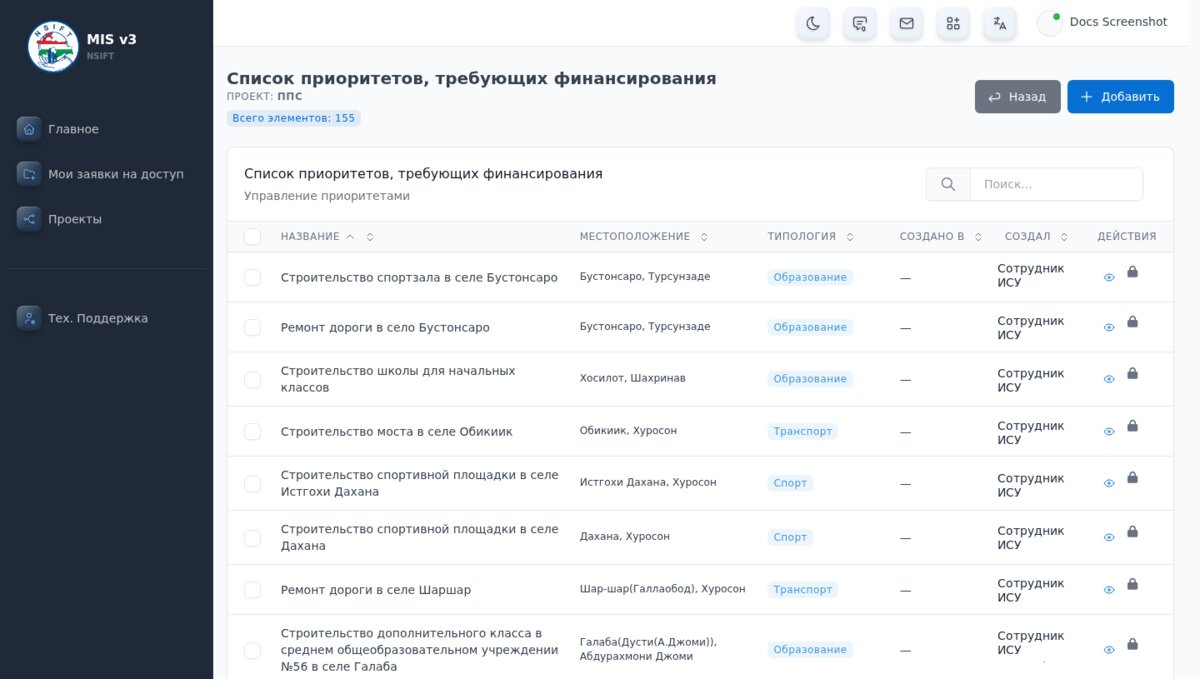Viewport: 1200px width, 679px height.
Task: View eye icon for Строительство школы row
Action: point(1109,380)
